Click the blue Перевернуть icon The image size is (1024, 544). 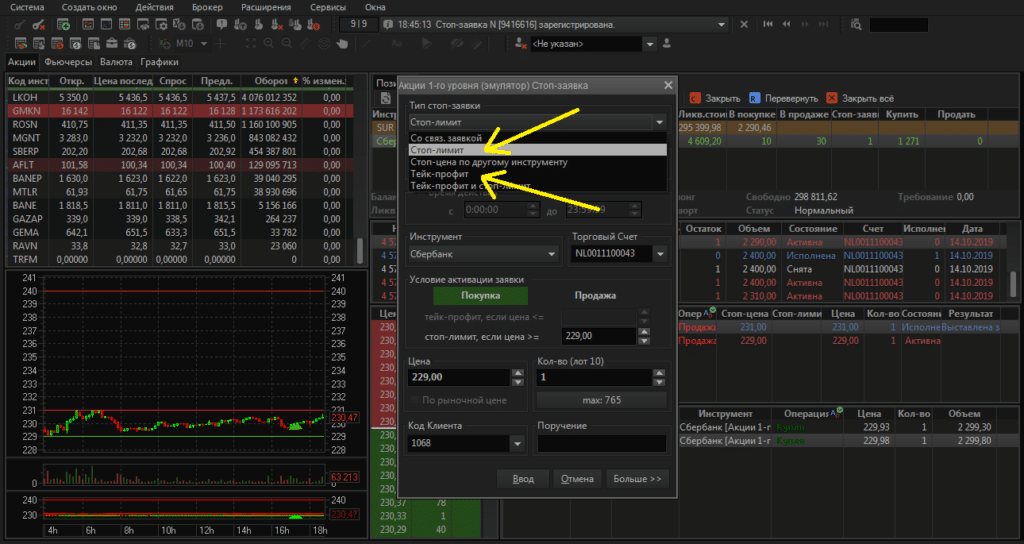click(x=754, y=99)
